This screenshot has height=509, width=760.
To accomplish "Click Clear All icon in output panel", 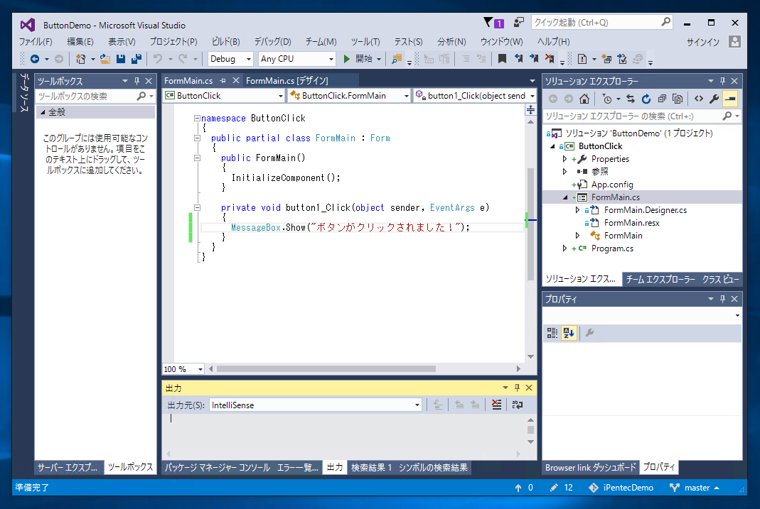I will click(x=496, y=405).
